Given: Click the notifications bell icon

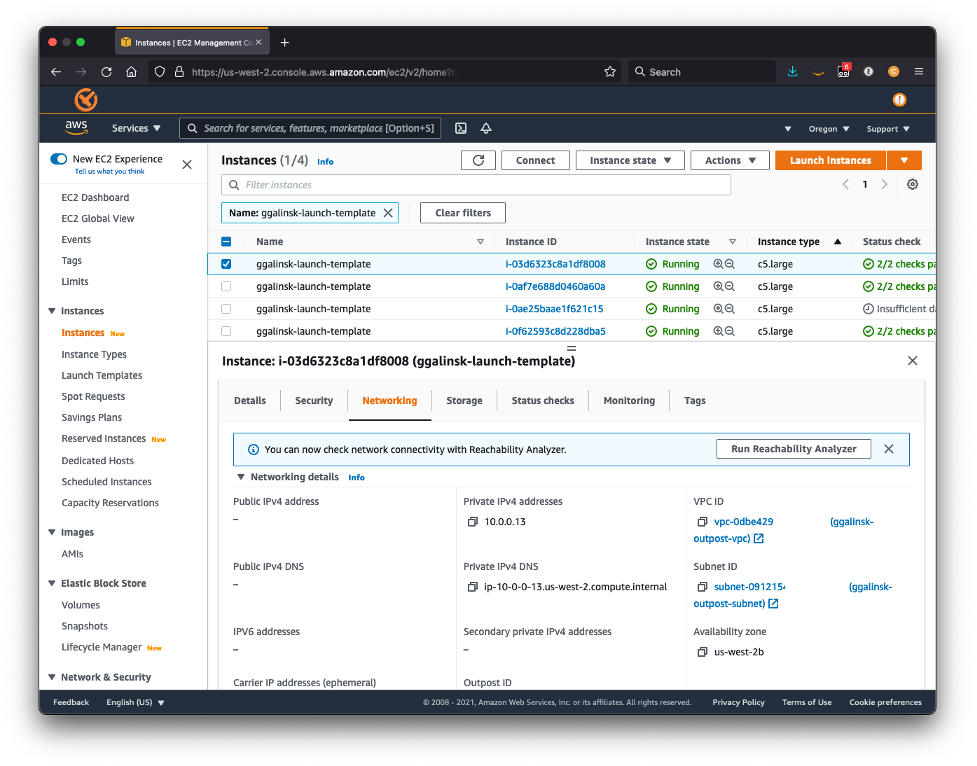Looking at the screenshot, I should click(486, 128).
